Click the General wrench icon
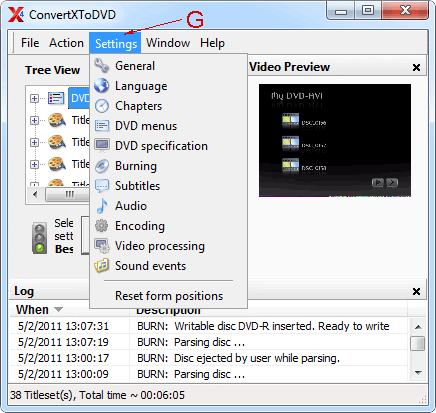This screenshot has height=413, width=436. tap(101, 66)
